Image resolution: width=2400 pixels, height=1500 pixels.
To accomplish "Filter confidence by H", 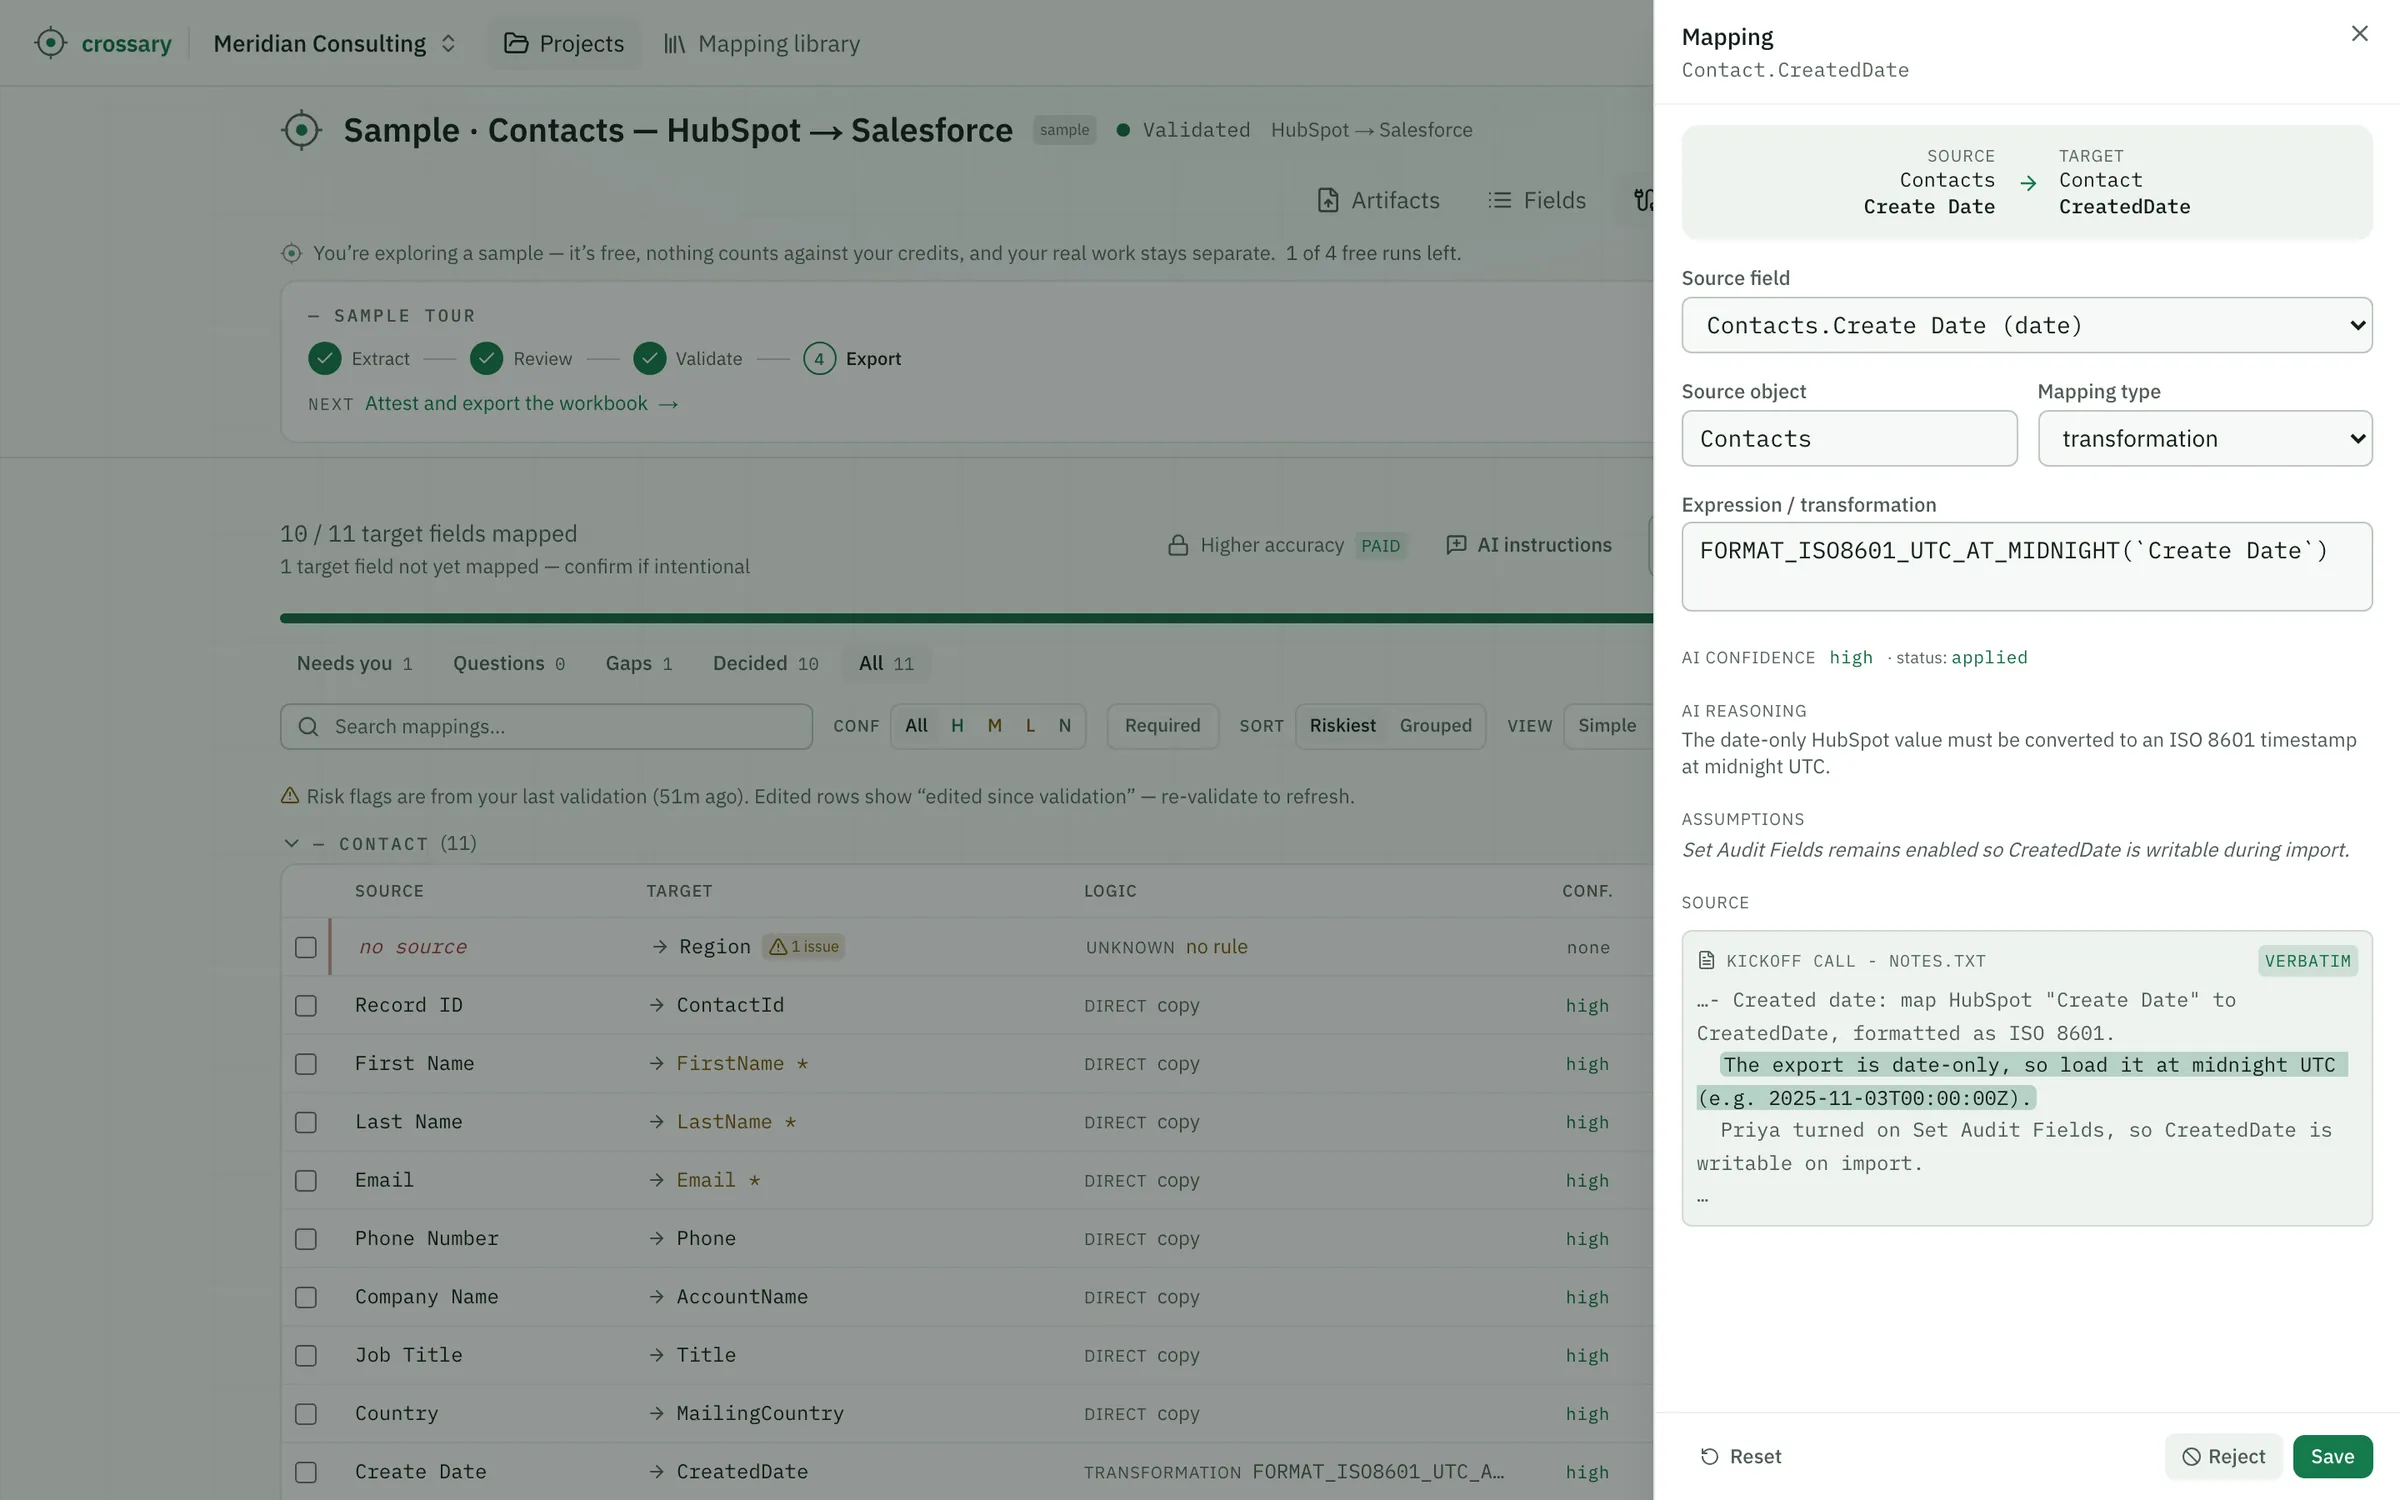I will 957,726.
